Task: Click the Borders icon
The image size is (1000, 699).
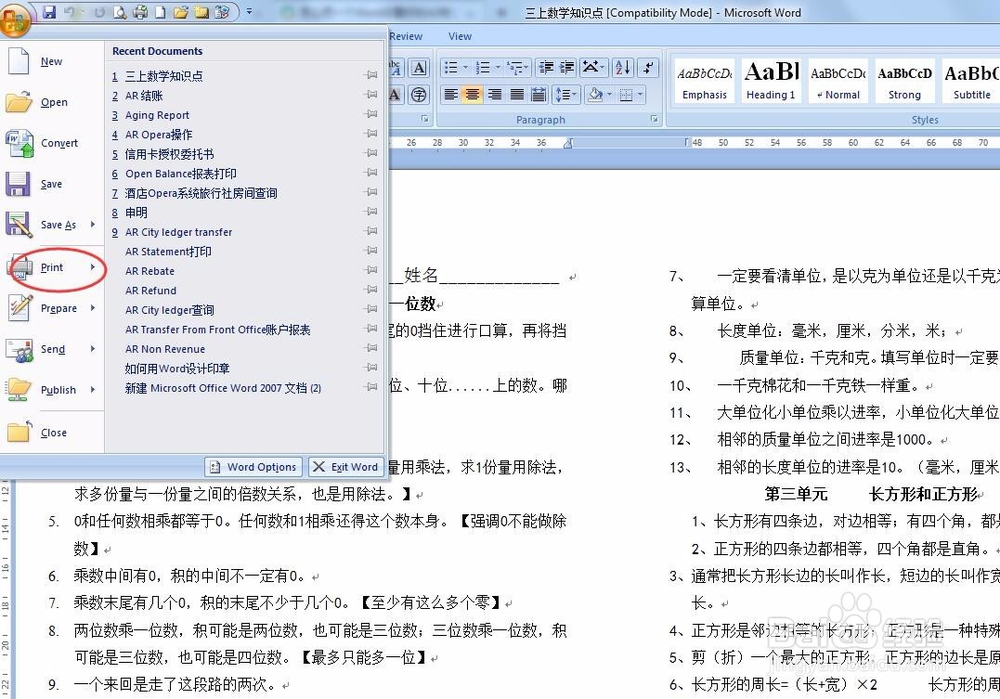Action: pyautogui.click(x=626, y=95)
